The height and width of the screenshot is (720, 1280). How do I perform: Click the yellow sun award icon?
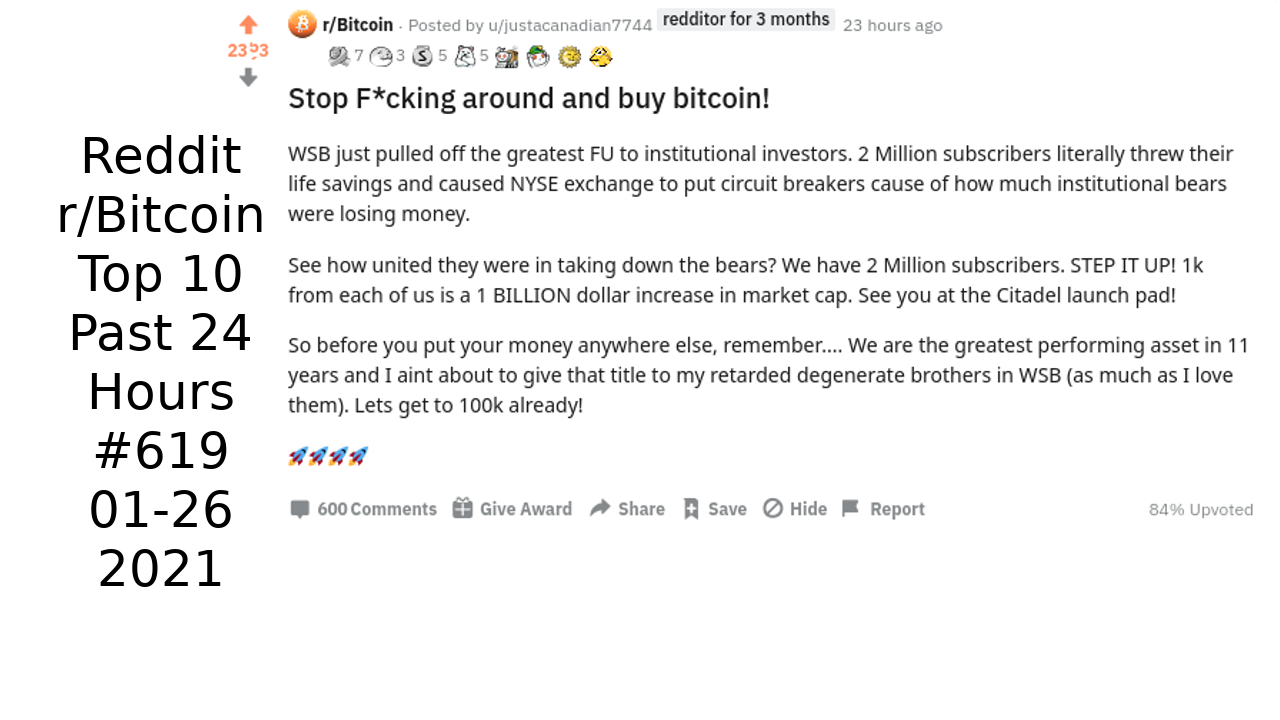pos(569,57)
